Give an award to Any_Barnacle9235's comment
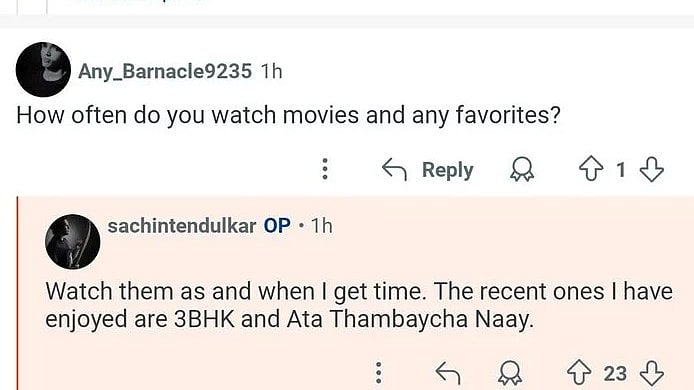The height and width of the screenshot is (390, 694). pos(522,170)
